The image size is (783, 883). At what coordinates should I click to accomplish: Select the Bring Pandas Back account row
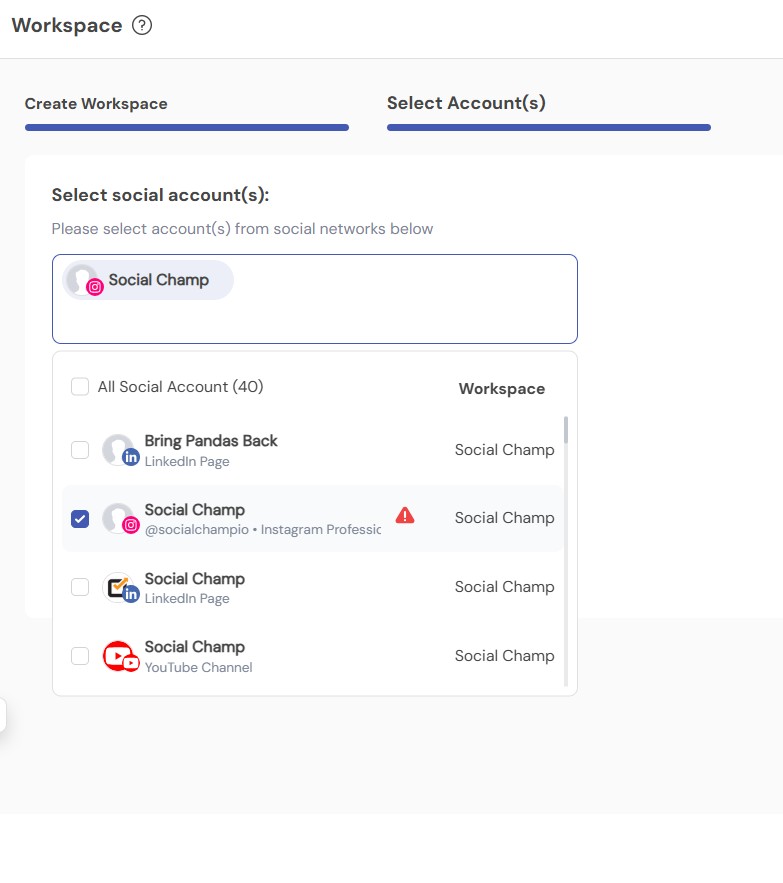coord(313,450)
